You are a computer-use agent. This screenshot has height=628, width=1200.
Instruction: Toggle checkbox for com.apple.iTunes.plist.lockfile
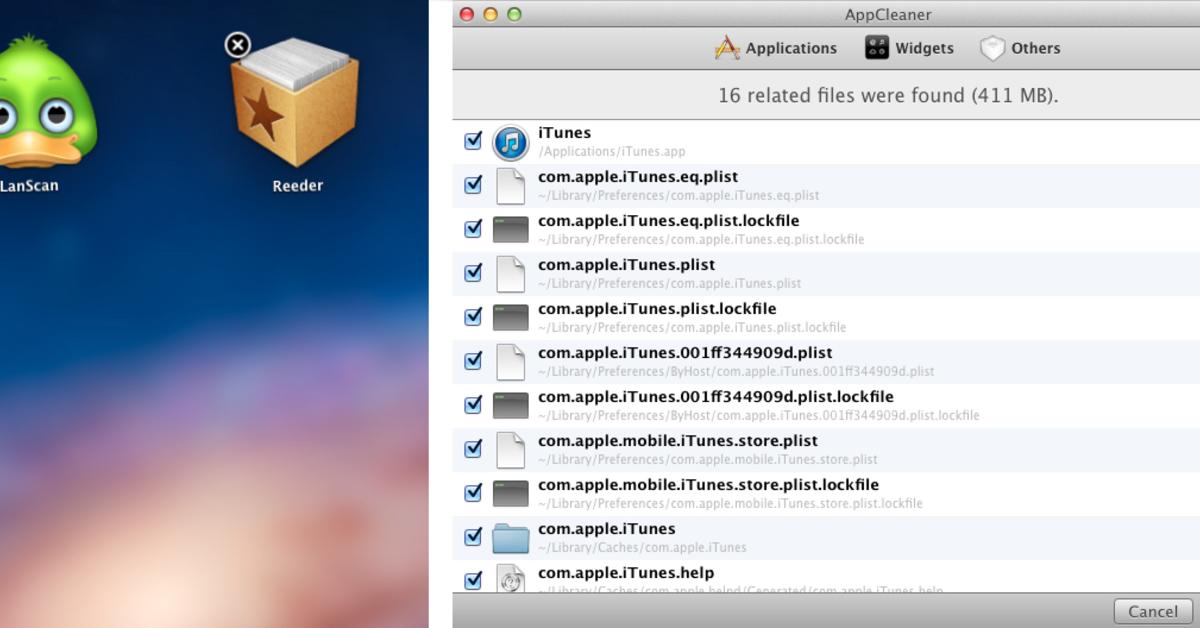click(x=473, y=317)
